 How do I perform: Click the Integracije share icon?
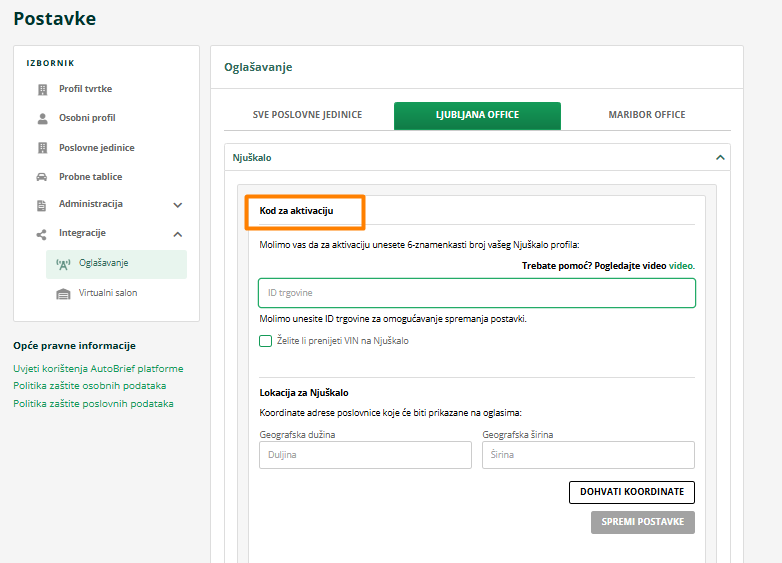[42, 234]
